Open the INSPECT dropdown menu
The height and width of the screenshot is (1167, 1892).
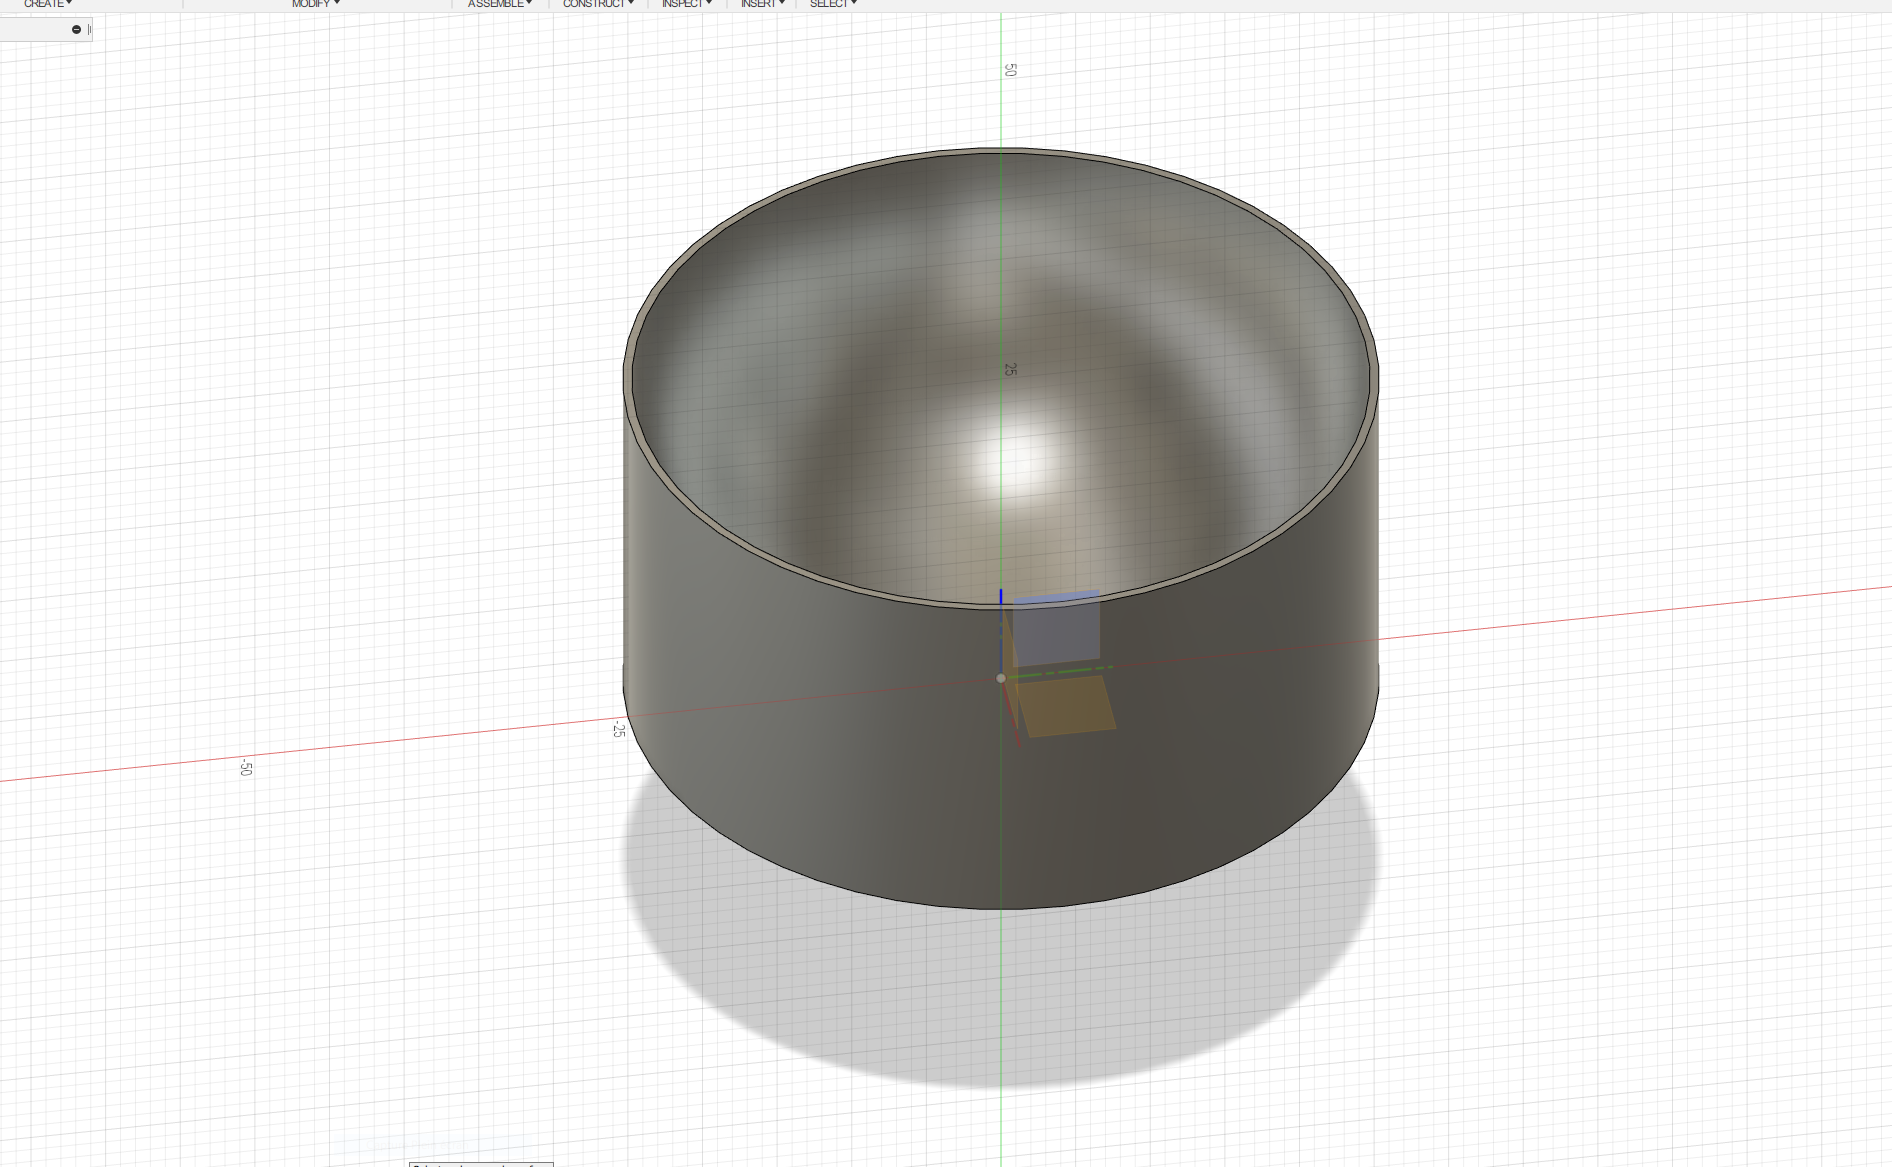(x=687, y=4)
